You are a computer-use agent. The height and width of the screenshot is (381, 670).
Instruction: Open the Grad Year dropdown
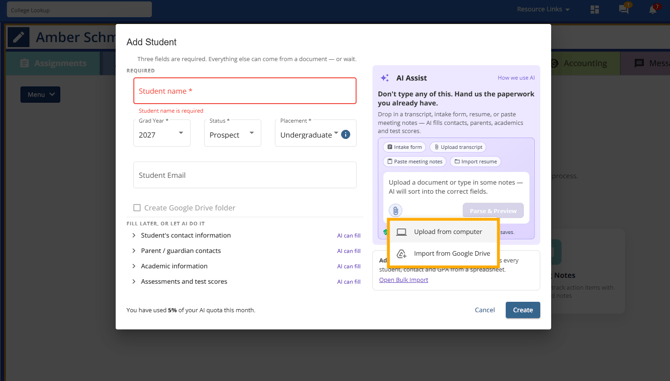(162, 133)
